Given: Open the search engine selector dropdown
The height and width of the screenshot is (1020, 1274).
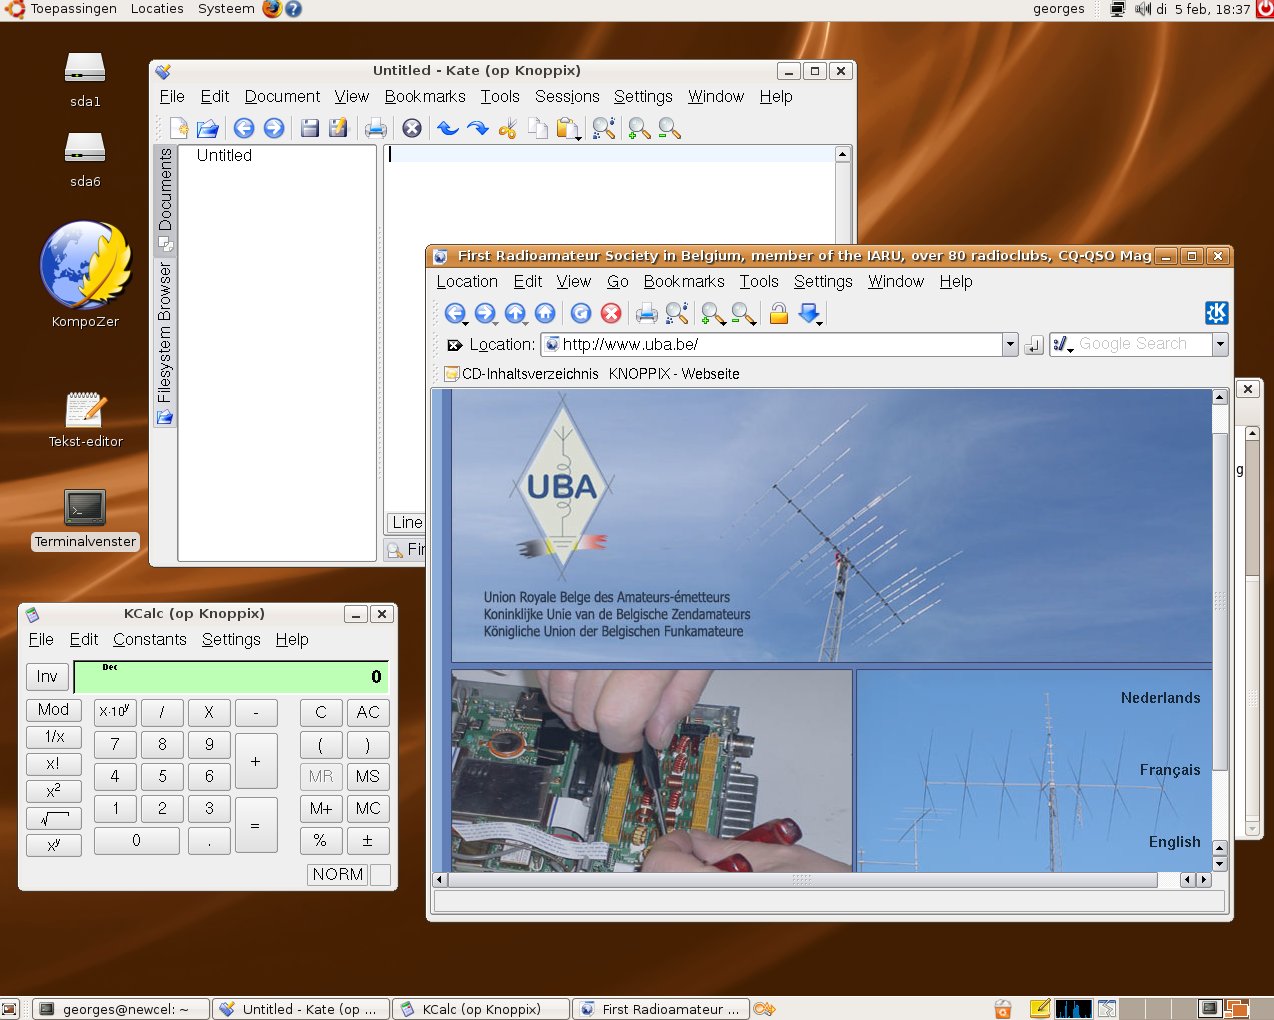Looking at the screenshot, I should [1064, 345].
